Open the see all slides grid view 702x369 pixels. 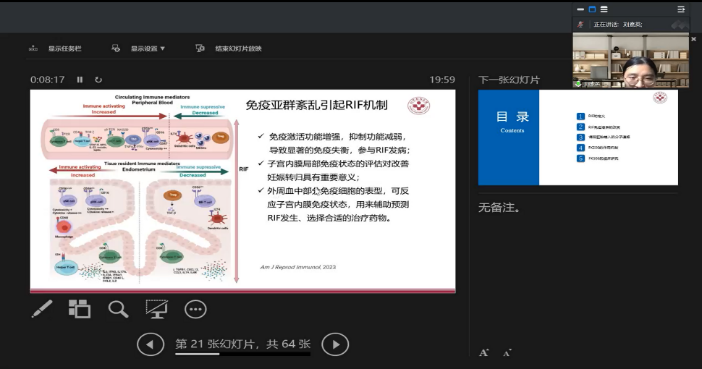[x=80, y=309]
